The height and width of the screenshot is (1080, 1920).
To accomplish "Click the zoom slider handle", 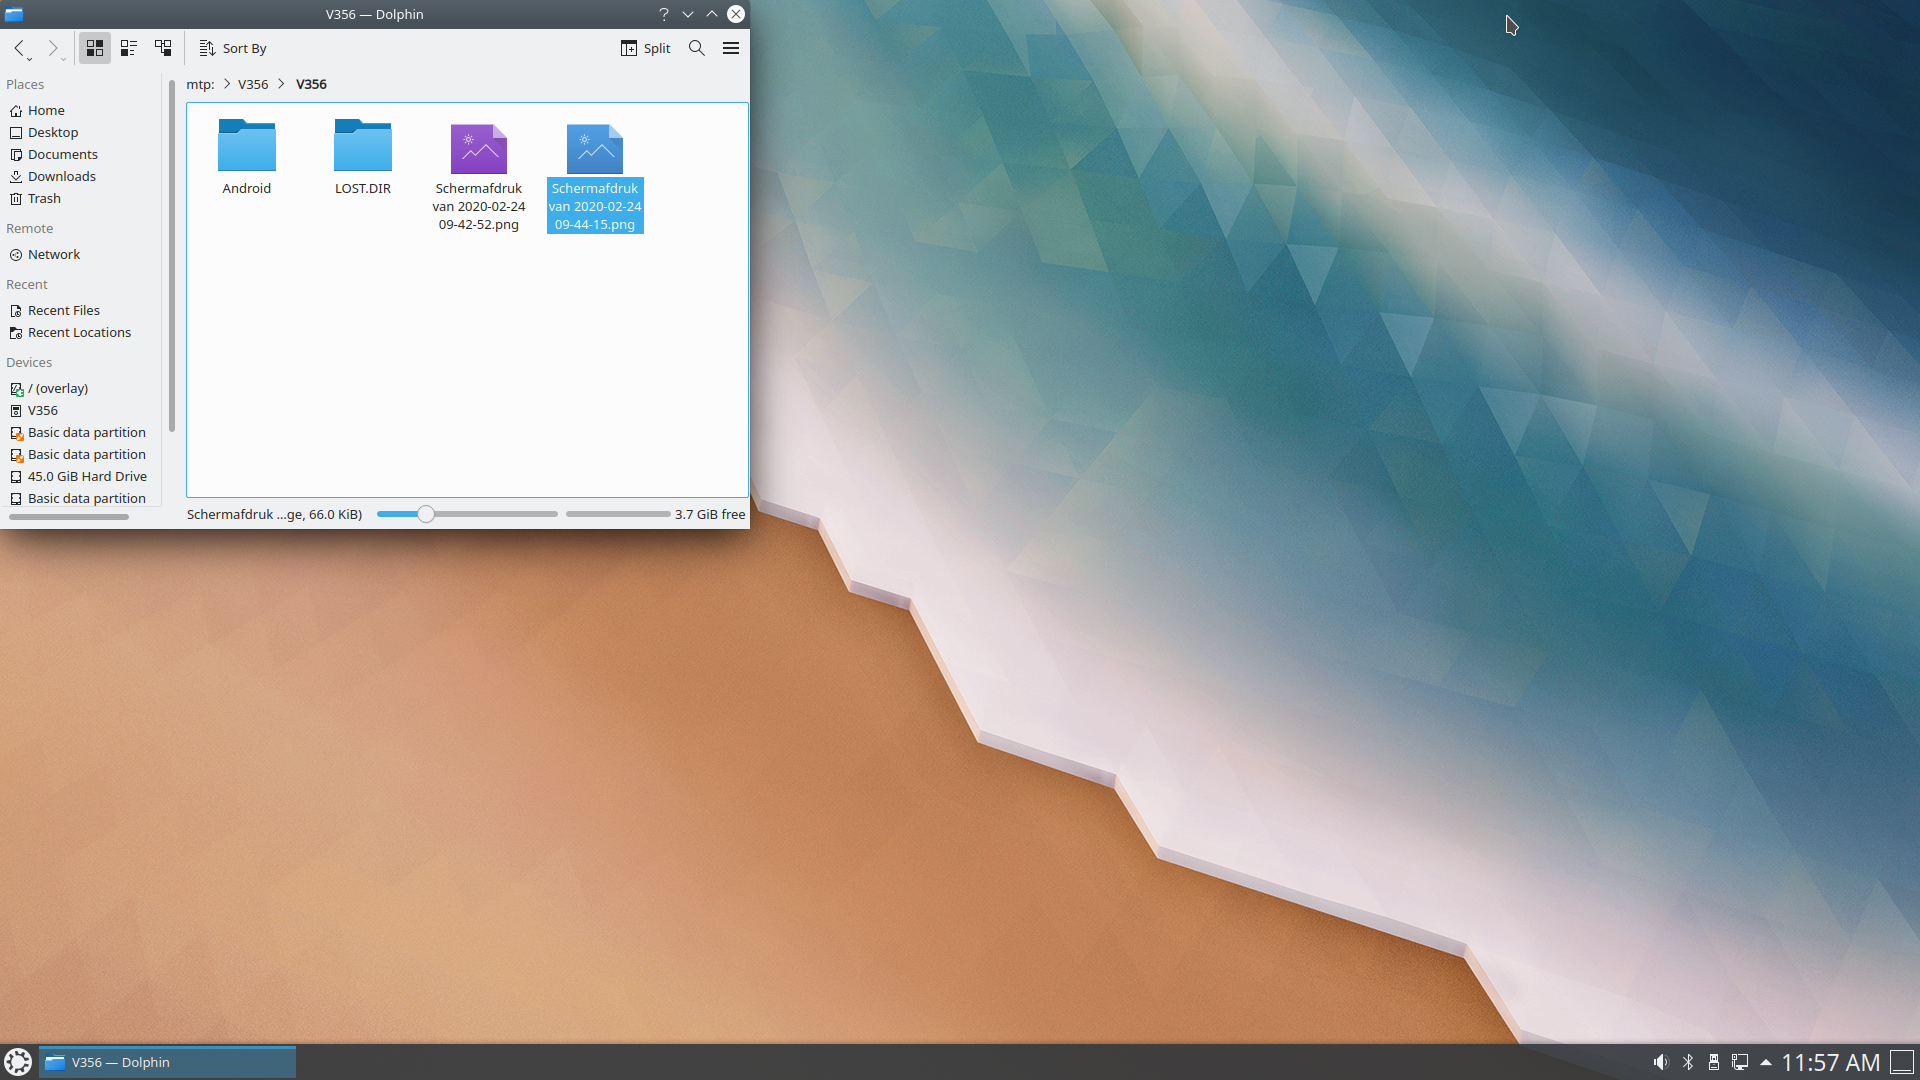I will coord(426,514).
